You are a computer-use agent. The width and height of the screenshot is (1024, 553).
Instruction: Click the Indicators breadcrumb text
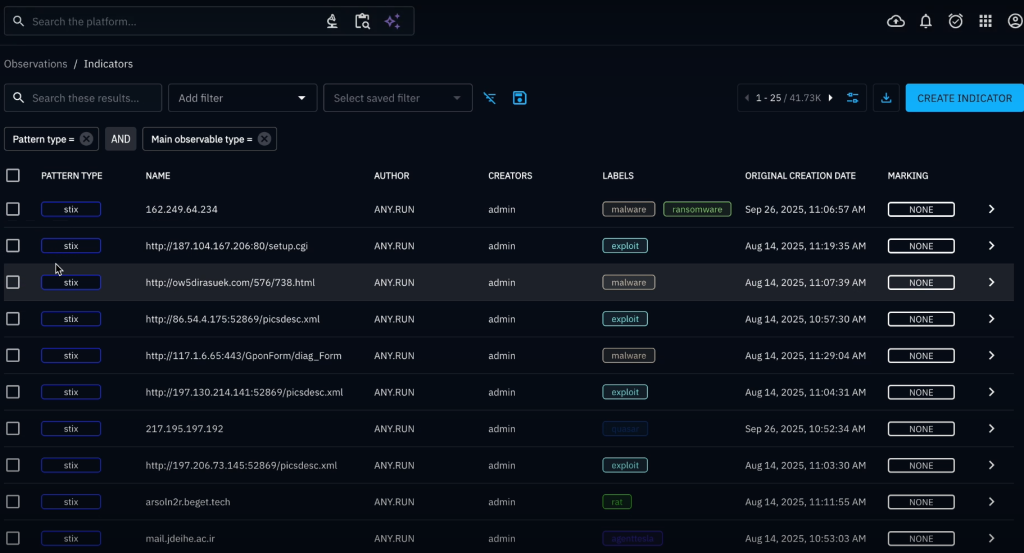click(x=108, y=64)
